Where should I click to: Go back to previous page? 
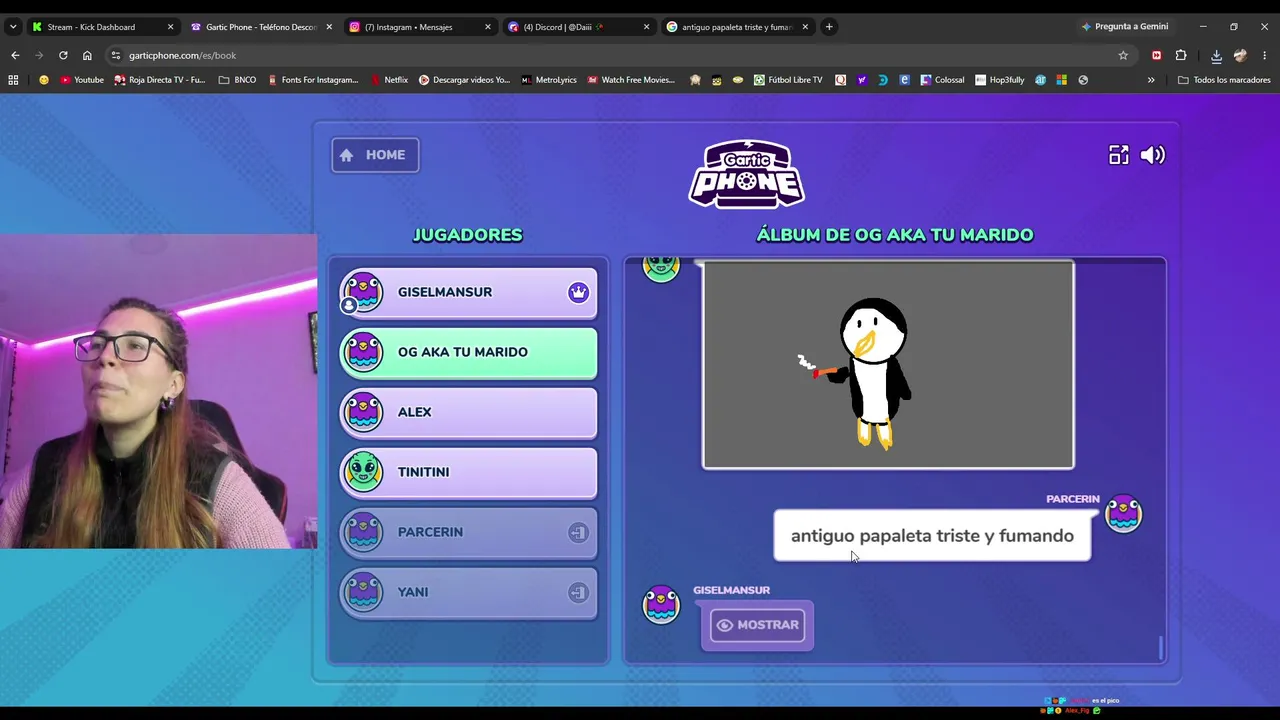coord(15,55)
